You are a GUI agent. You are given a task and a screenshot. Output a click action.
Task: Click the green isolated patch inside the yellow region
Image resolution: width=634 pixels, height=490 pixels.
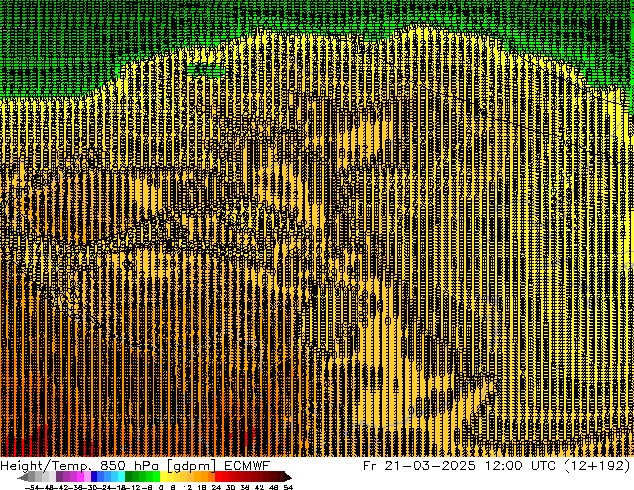[205, 71]
